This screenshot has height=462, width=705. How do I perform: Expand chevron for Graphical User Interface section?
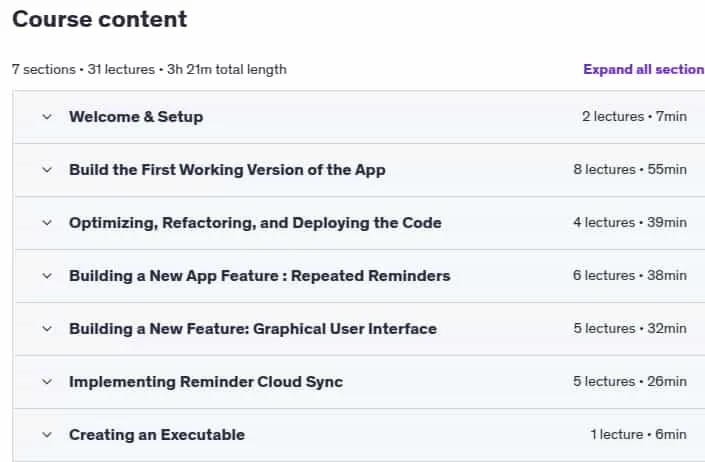(47, 329)
